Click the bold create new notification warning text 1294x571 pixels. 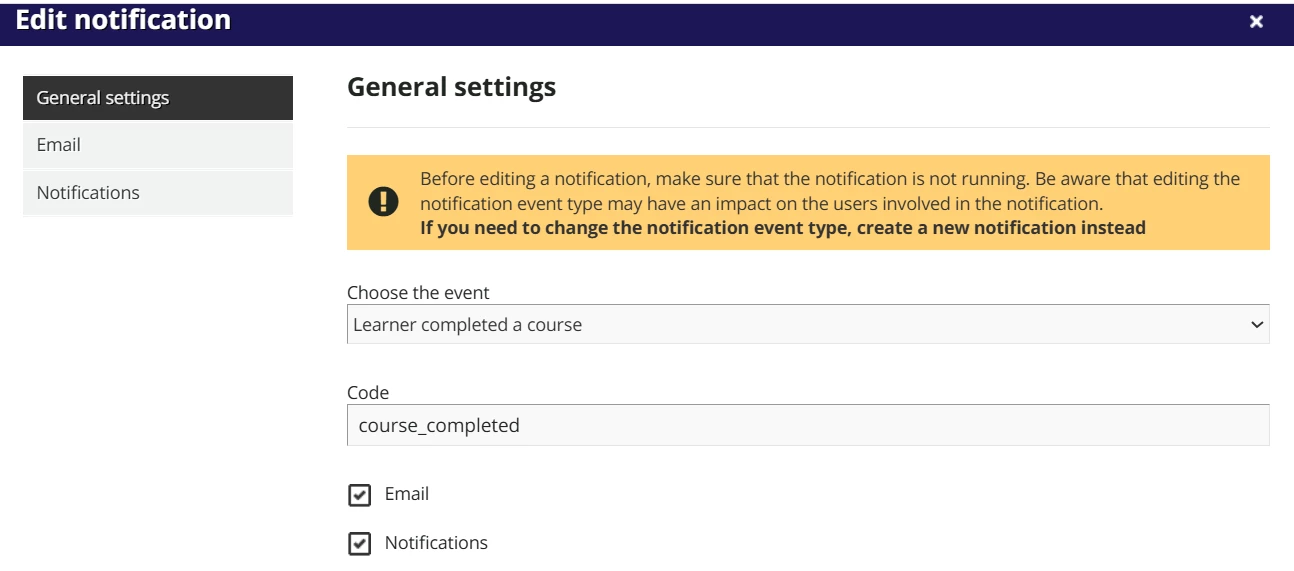782,227
